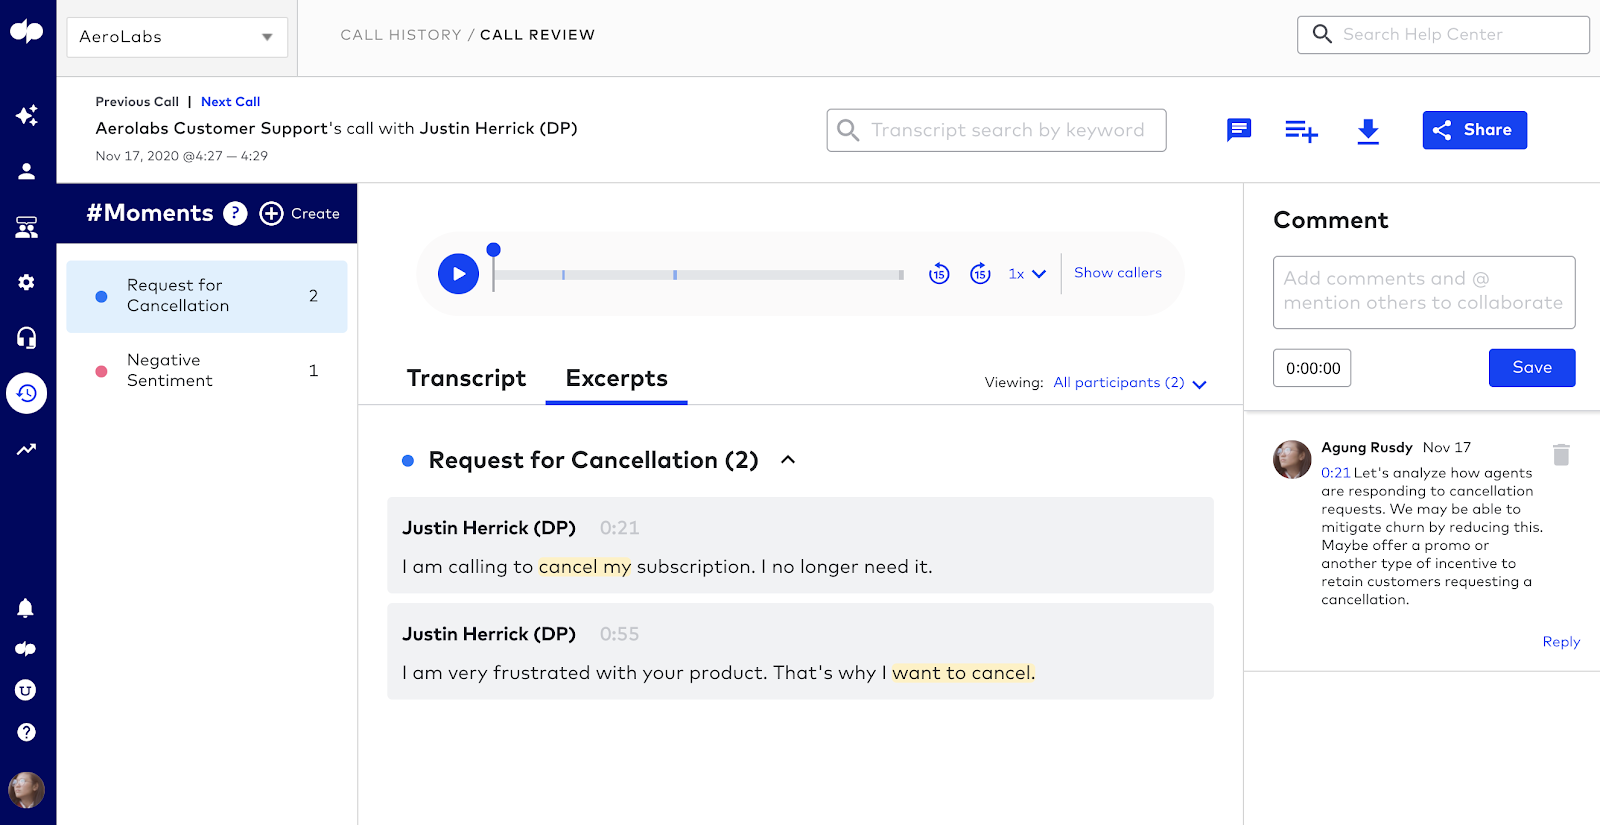Image resolution: width=1600 pixels, height=825 pixels.
Task: Jump to the 0:55 Justin Herrick excerpt
Action: tap(800, 651)
